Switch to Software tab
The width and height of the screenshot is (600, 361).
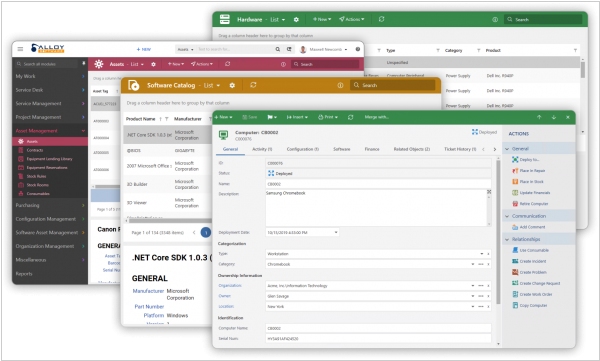tap(342, 149)
